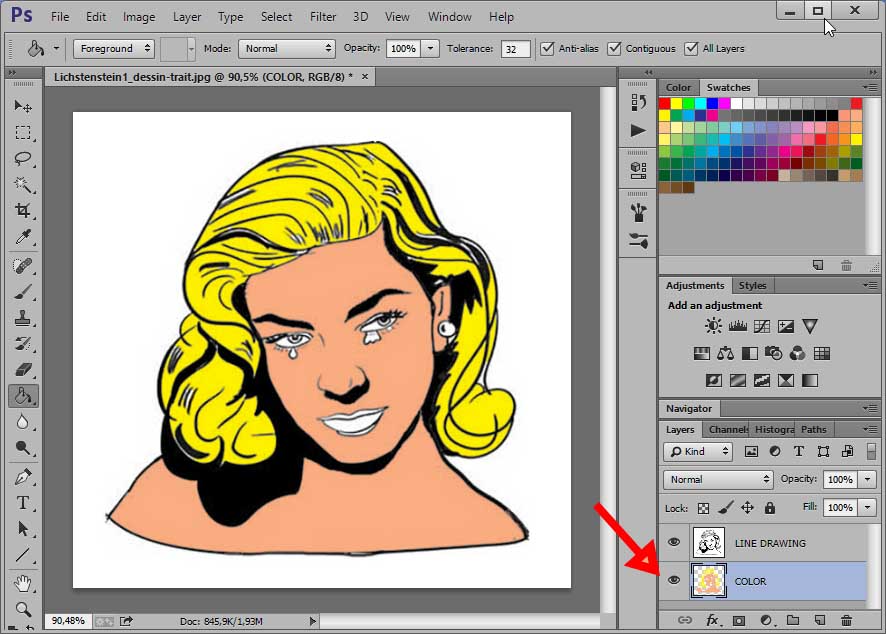Select the Brush tool

[x=23, y=292]
